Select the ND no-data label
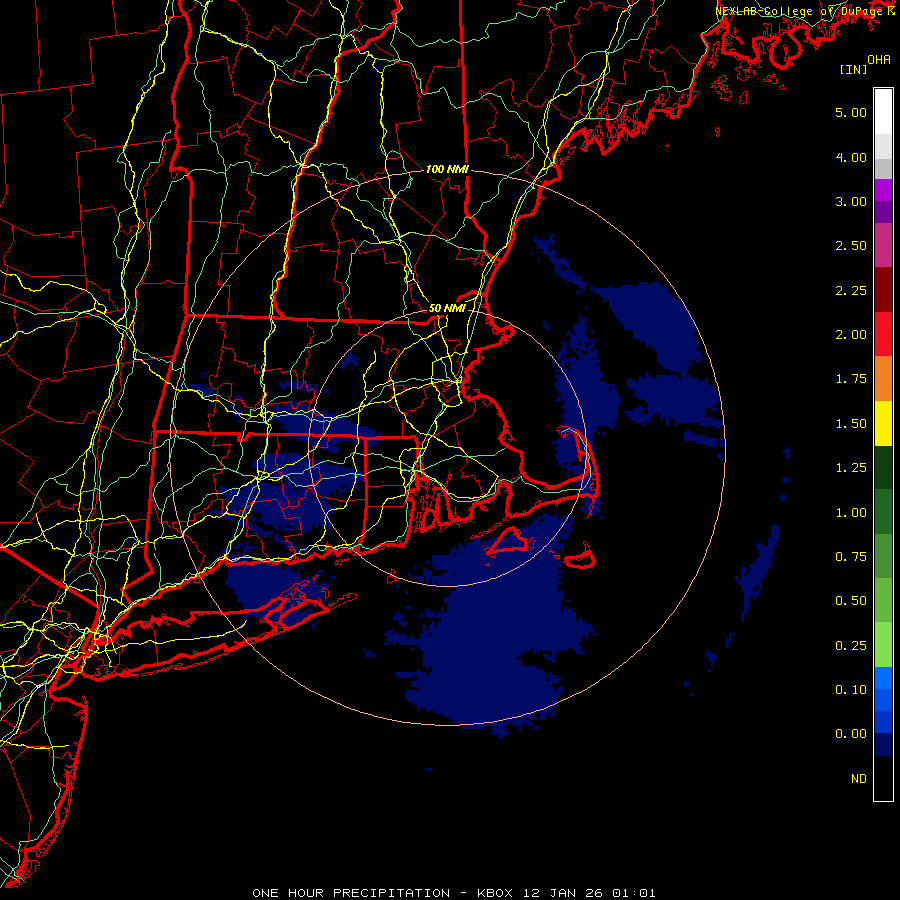900x900 pixels. [859, 779]
